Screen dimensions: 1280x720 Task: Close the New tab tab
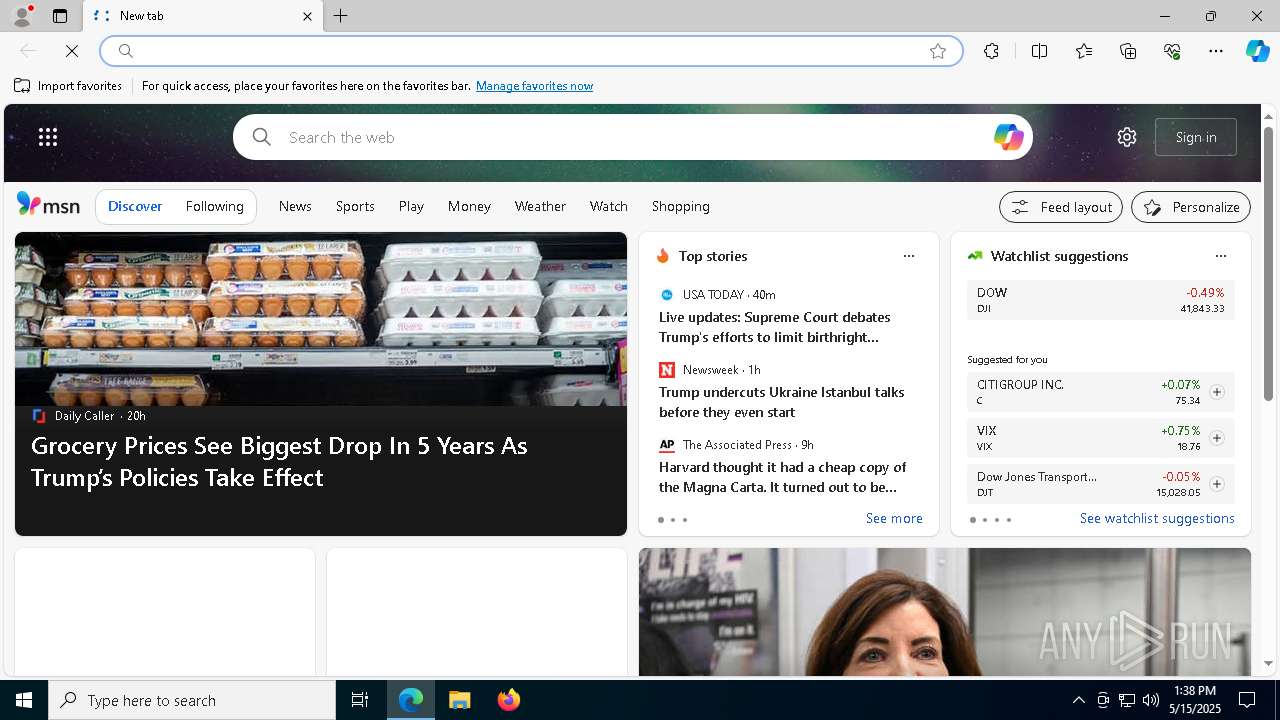click(307, 16)
